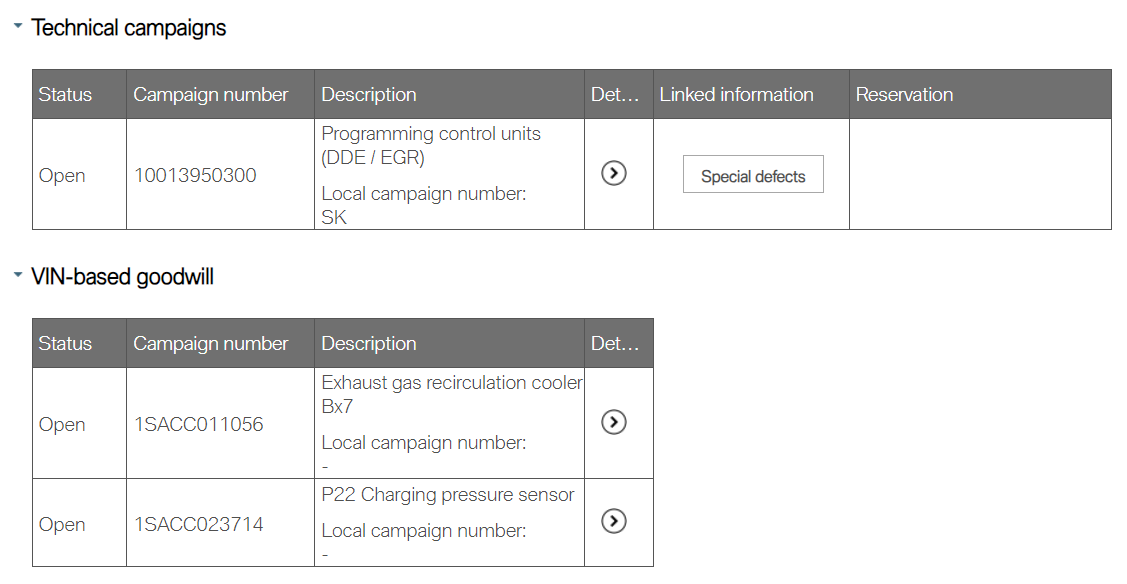Click Status header in VIN-based goodwill table
Screen dimensions: 1127x584
[x=65, y=343]
